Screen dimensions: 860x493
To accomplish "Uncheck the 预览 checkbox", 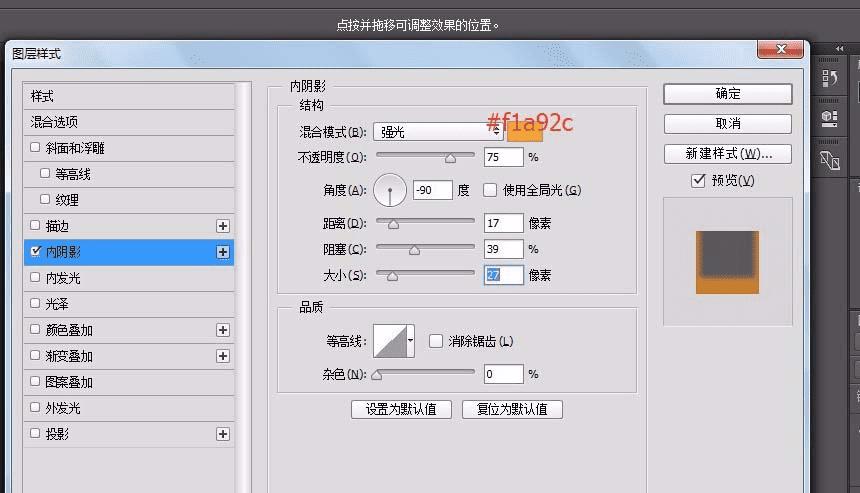I will 698,180.
